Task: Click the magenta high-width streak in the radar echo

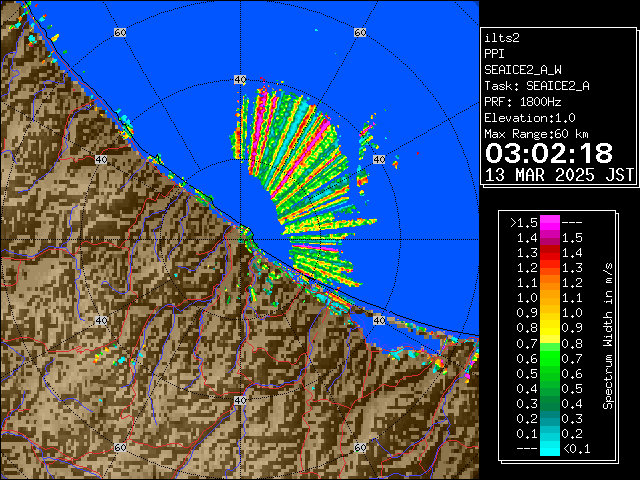Action: pyautogui.click(x=301, y=158)
